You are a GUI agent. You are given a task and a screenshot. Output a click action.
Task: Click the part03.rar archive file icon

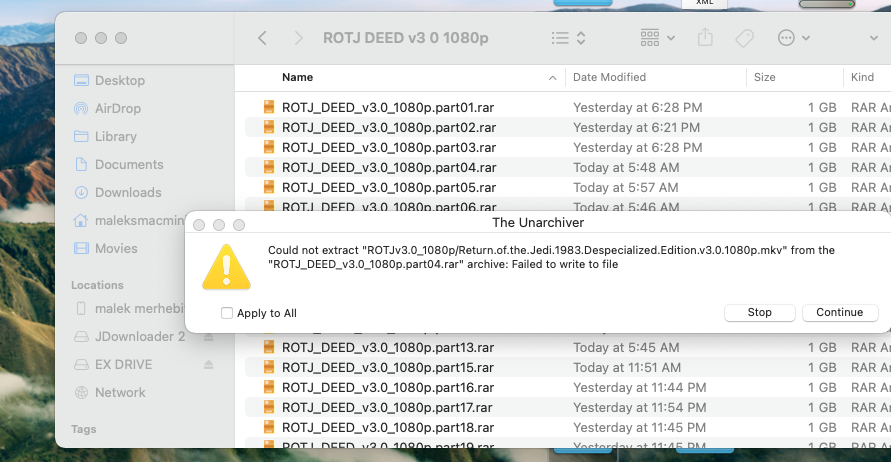pyautogui.click(x=269, y=147)
